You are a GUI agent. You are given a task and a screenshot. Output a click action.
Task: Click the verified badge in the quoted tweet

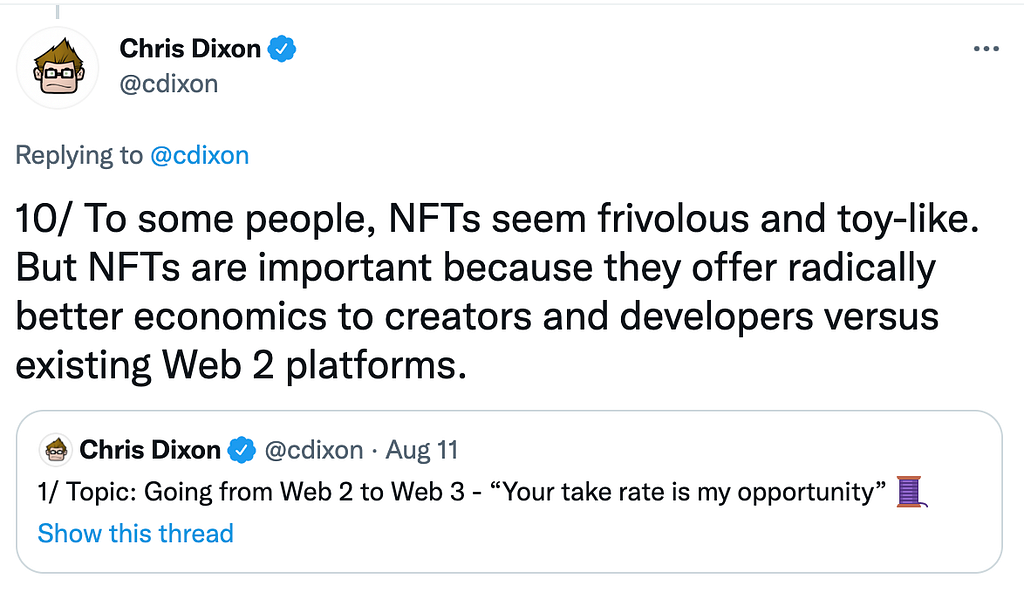pyautogui.click(x=242, y=450)
